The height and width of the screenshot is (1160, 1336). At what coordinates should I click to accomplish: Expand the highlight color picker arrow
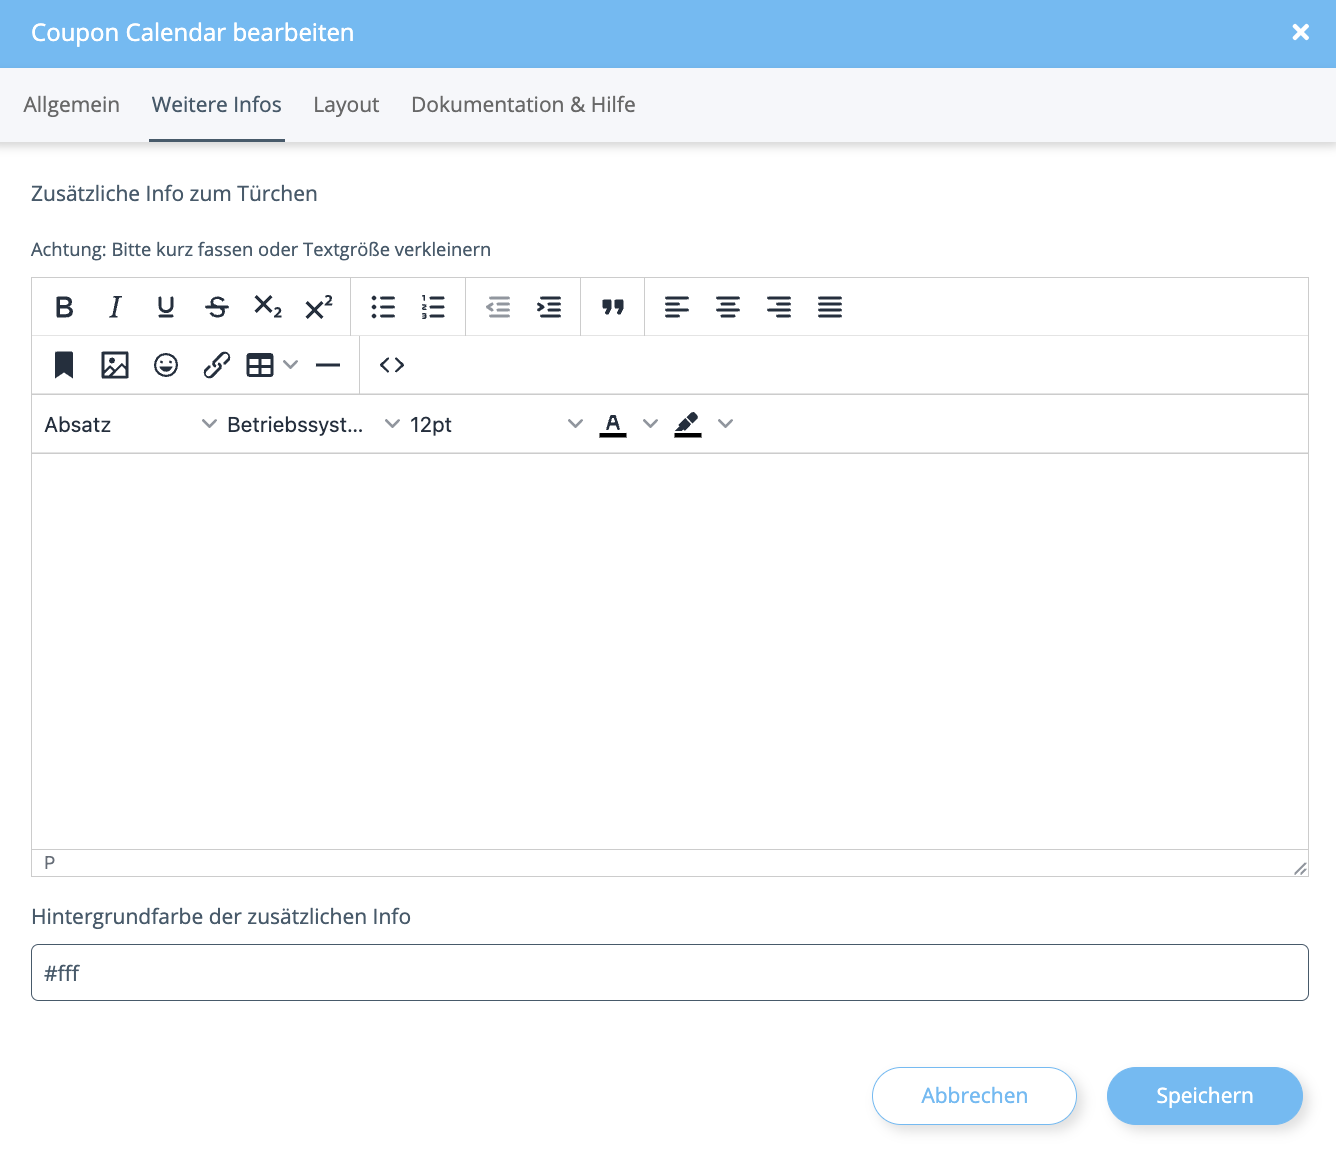(x=726, y=424)
